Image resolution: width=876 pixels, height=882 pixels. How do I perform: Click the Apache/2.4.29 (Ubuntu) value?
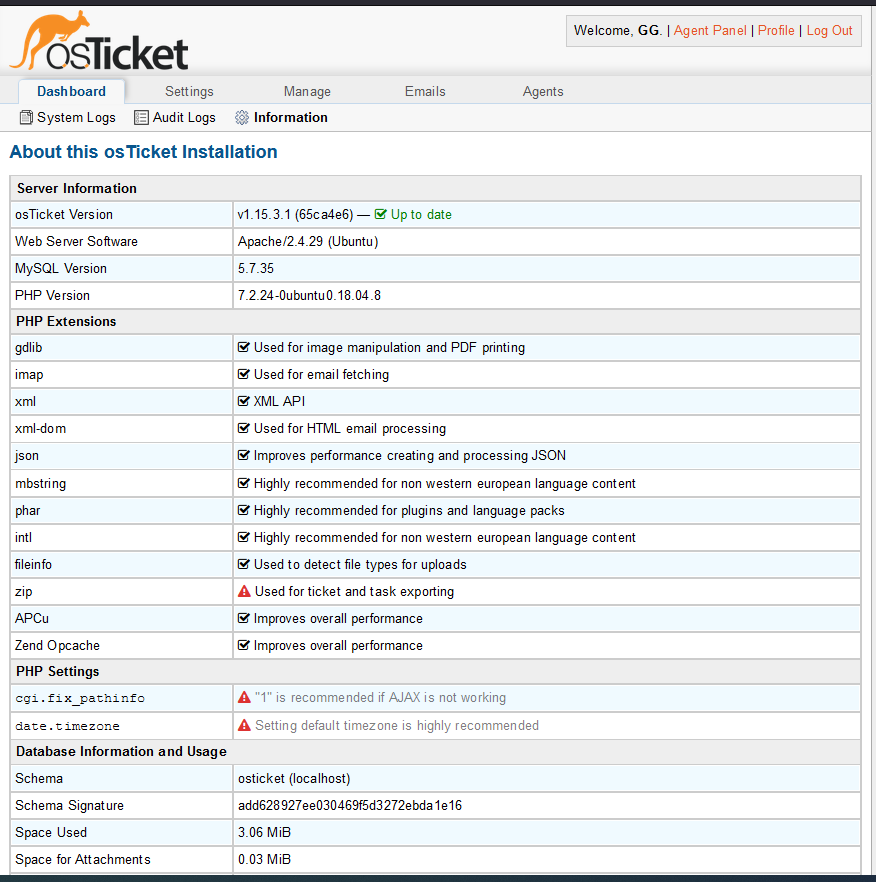coord(308,241)
